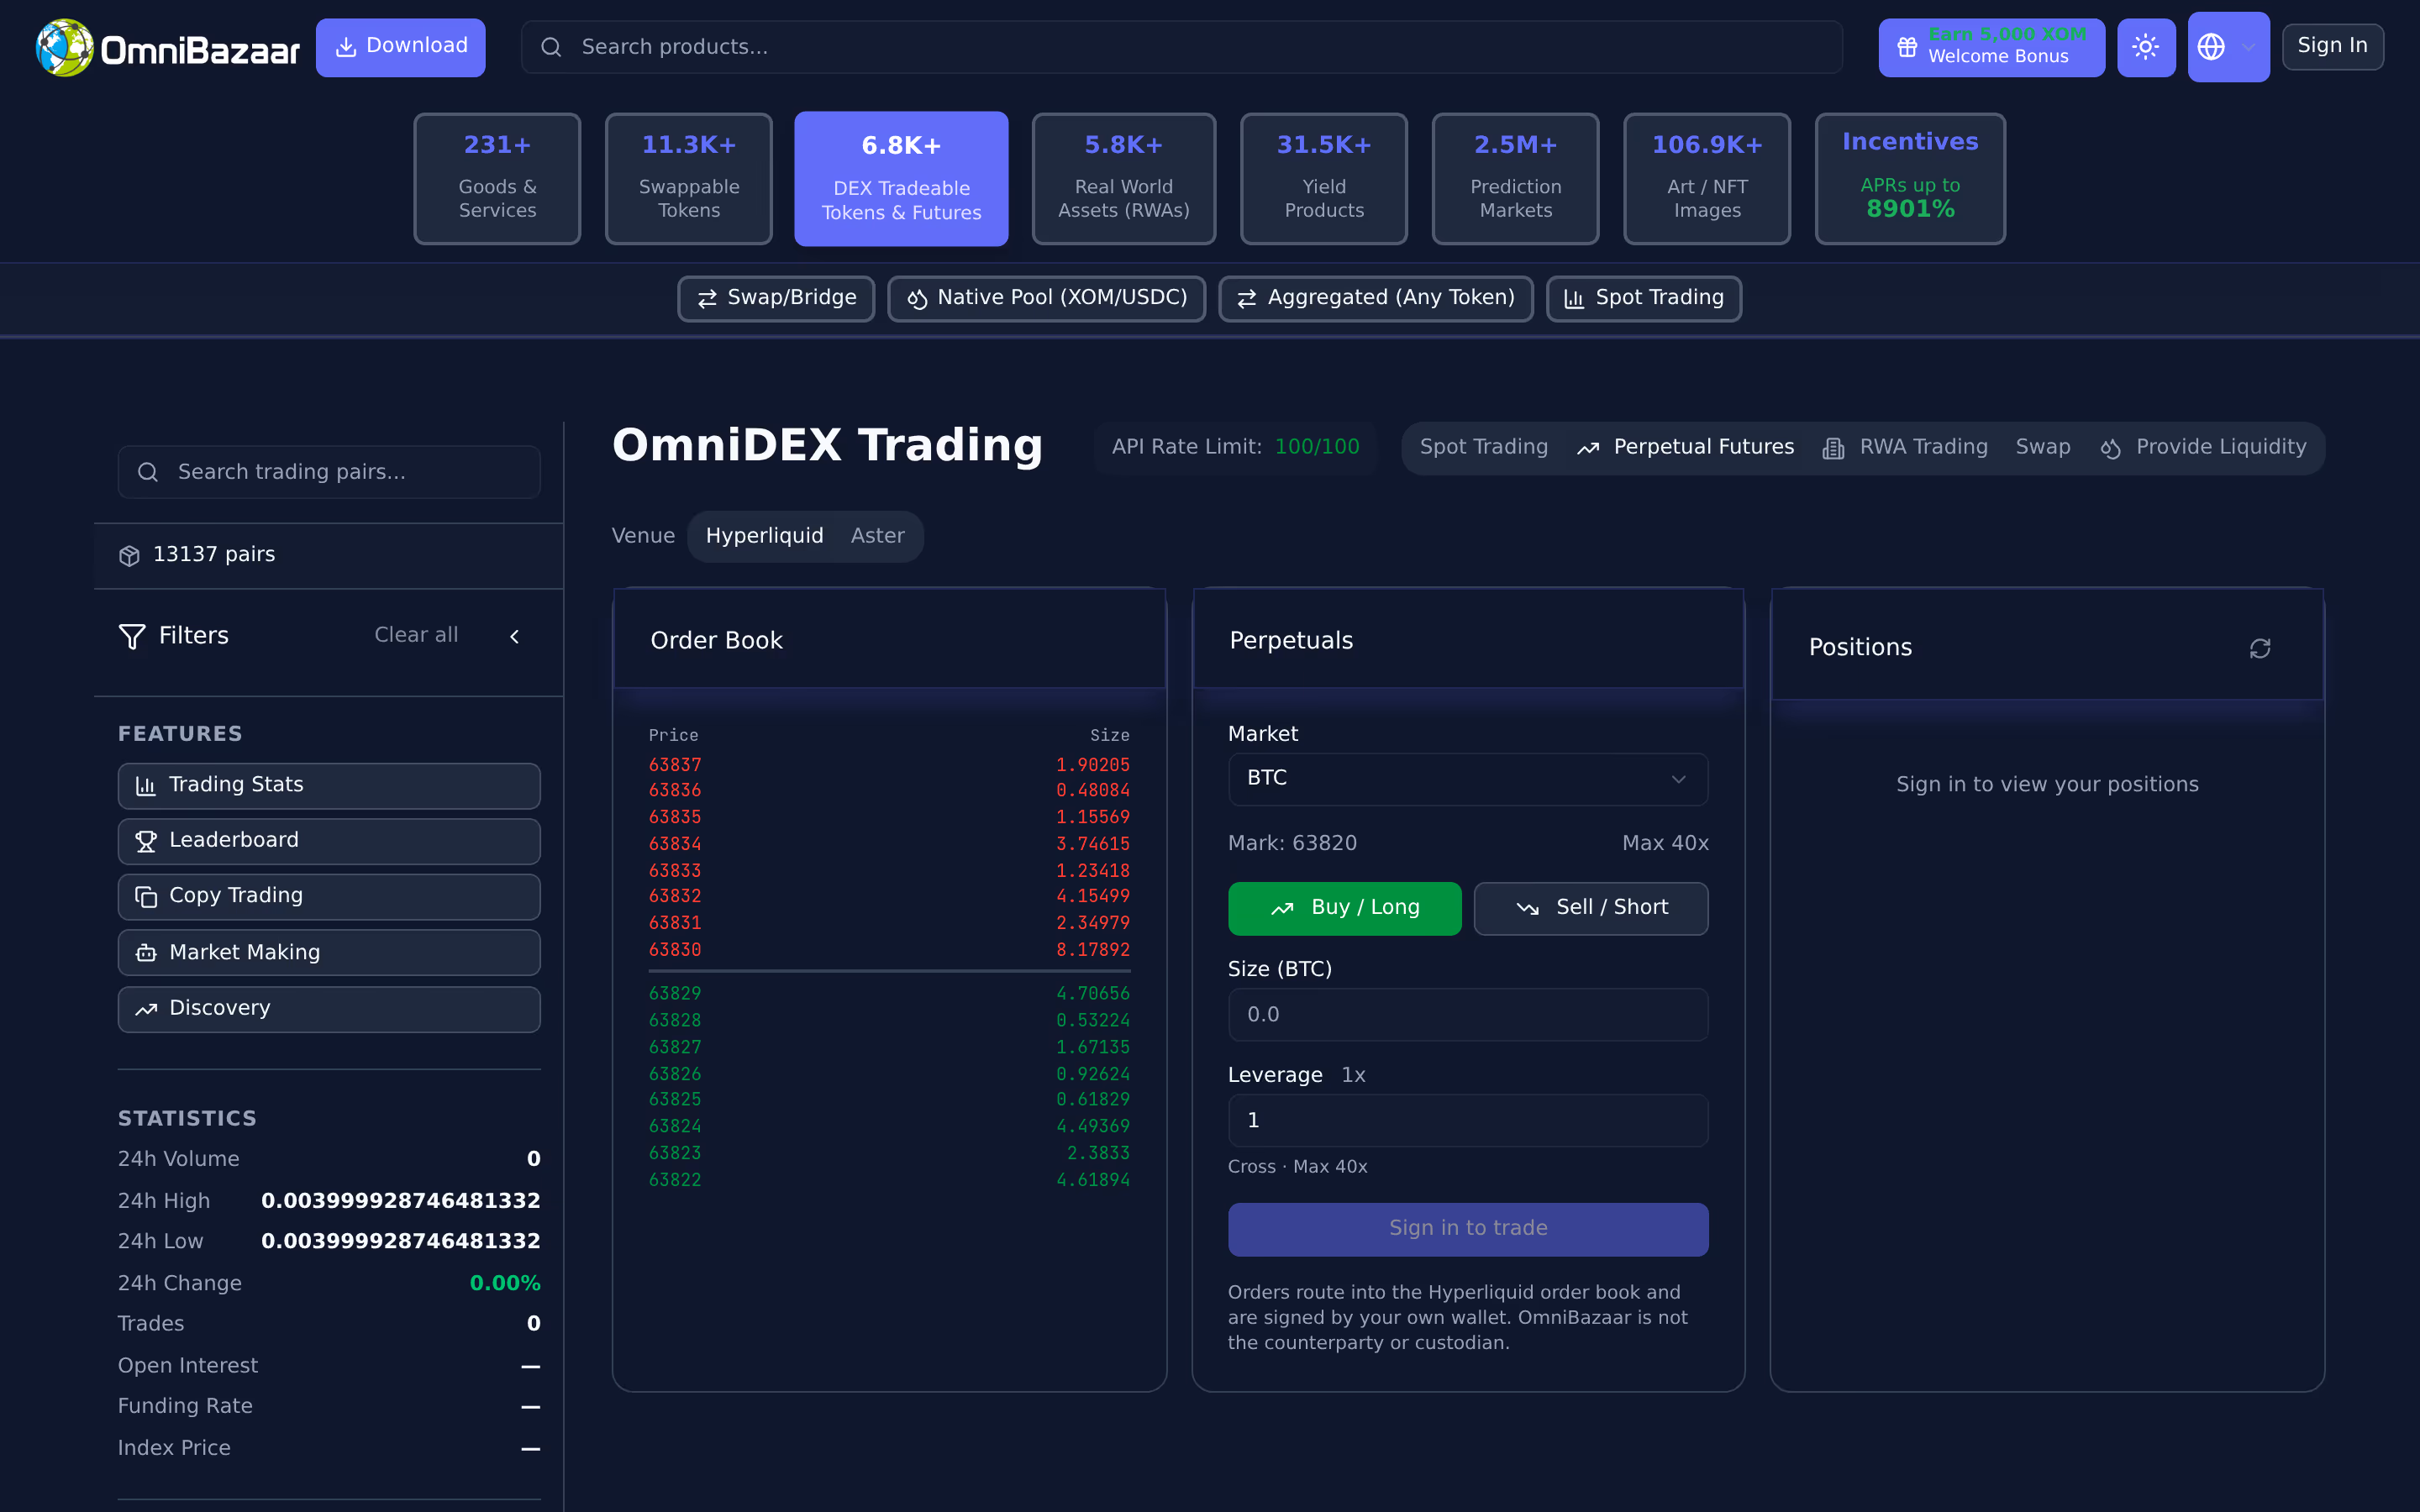Open the language globe dropdown
Screen dimensions: 2420x1512
point(2228,47)
